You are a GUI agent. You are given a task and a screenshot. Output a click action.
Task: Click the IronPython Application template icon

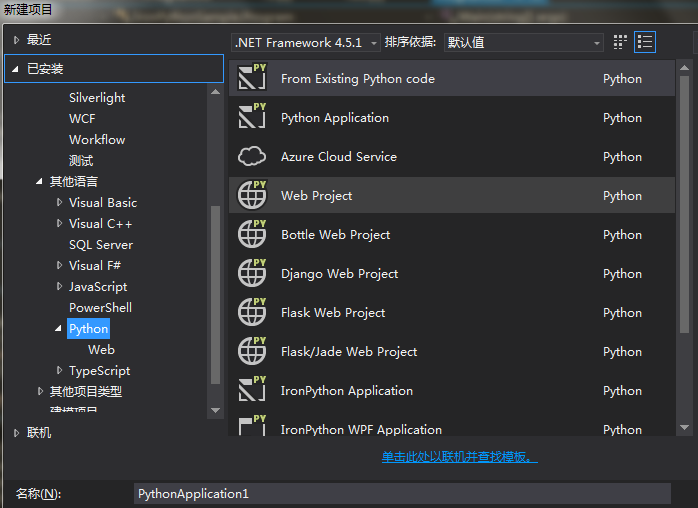252,390
